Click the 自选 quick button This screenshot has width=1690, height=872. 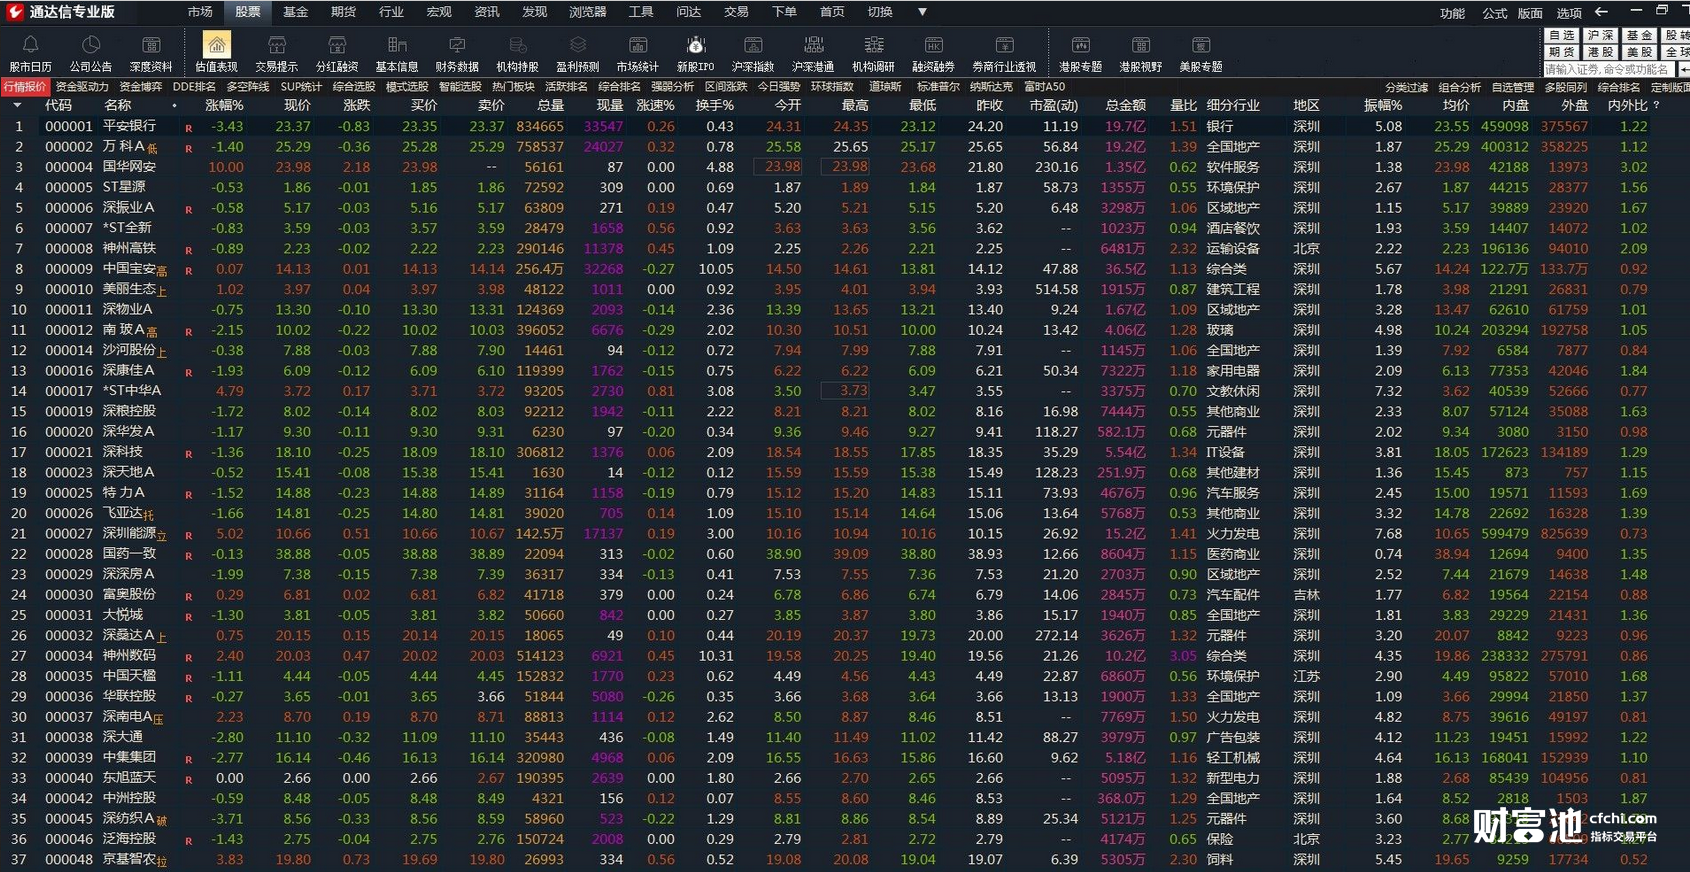point(1561,35)
